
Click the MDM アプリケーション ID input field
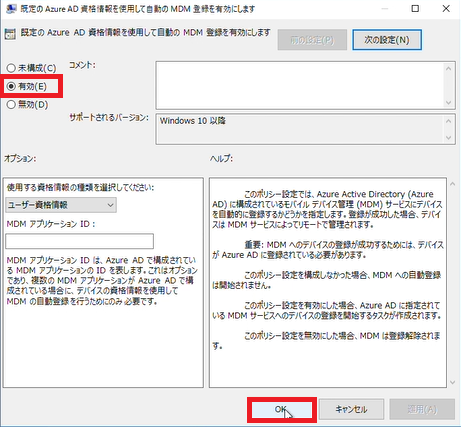coord(79,241)
